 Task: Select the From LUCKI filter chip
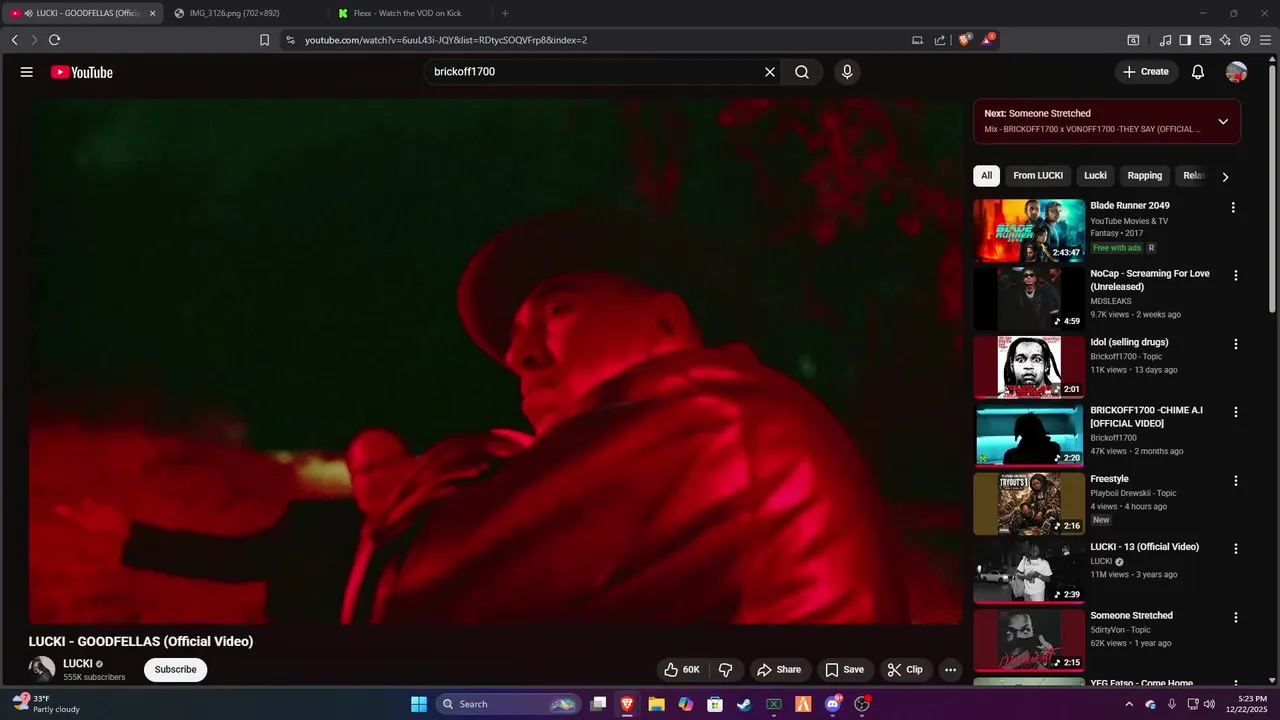tap(1038, 176)
